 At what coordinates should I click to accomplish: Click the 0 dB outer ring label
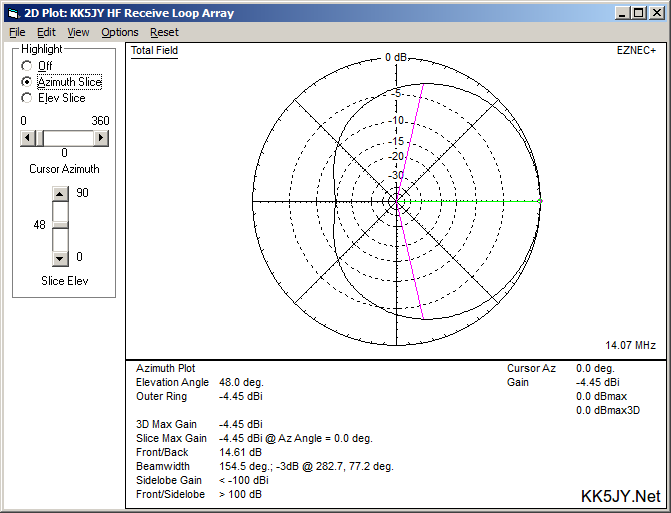(396, 57)
